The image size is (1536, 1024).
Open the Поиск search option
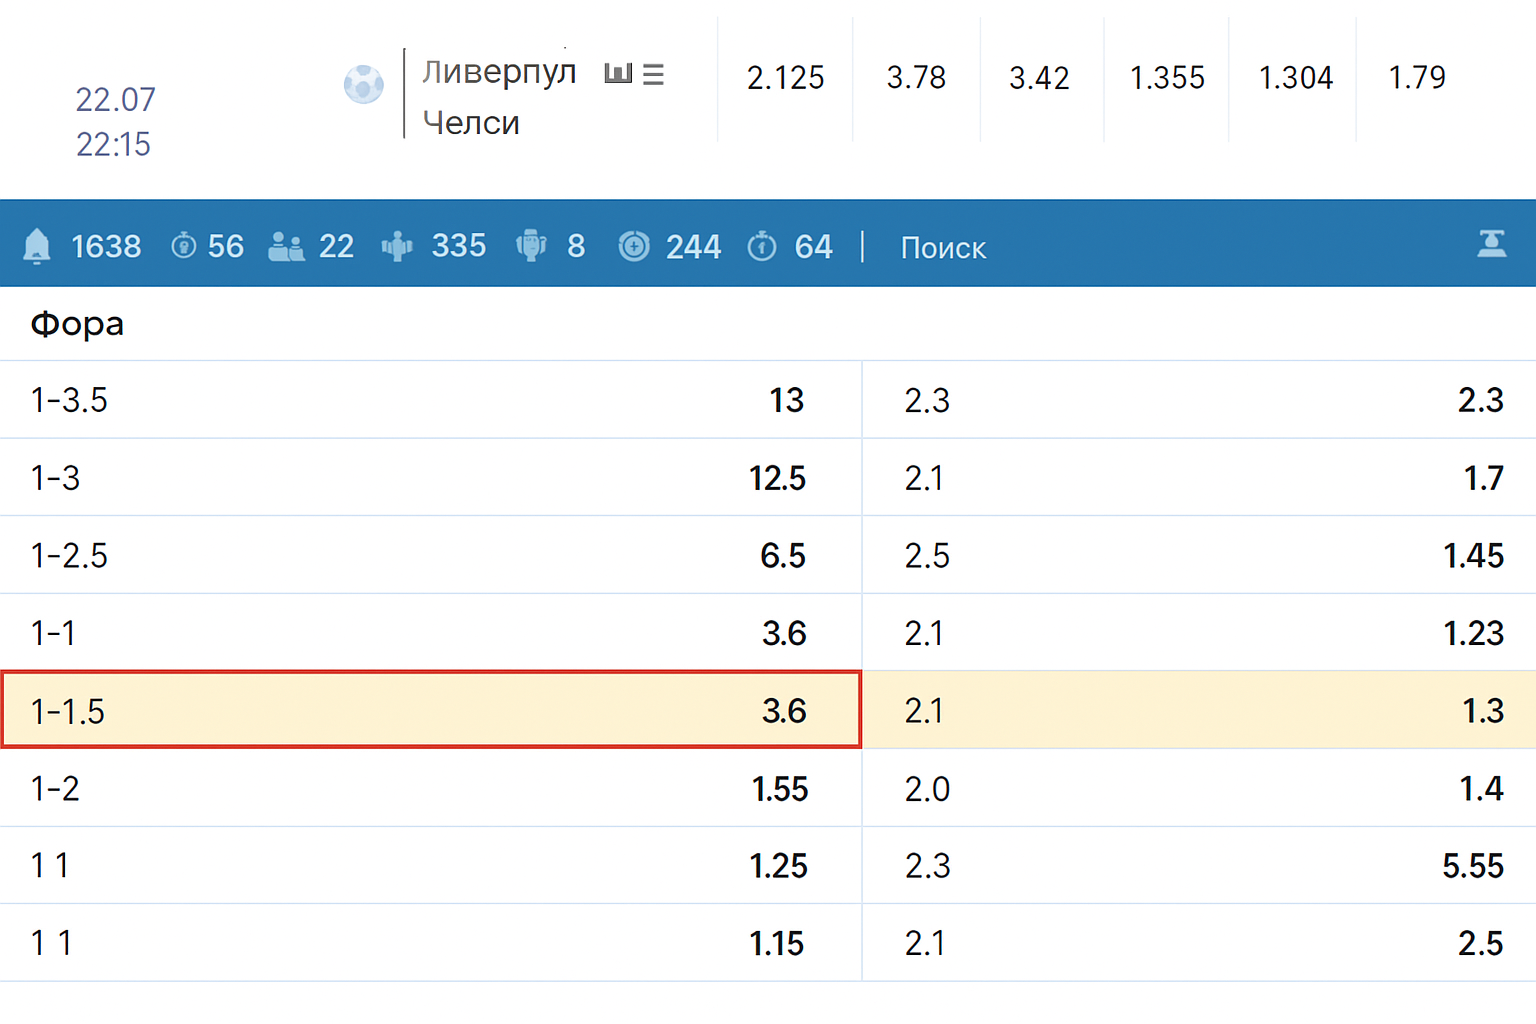[x=942, y=247]
